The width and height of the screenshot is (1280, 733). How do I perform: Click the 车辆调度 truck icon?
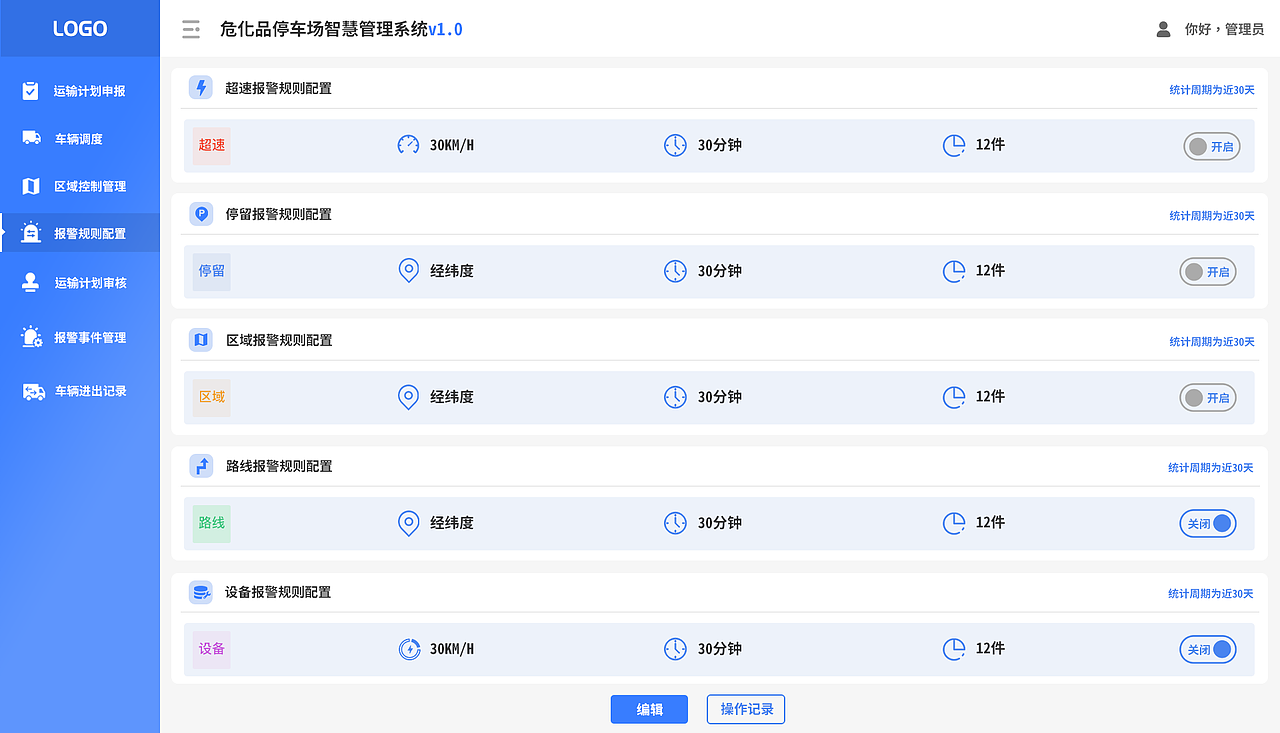[31, 138]
